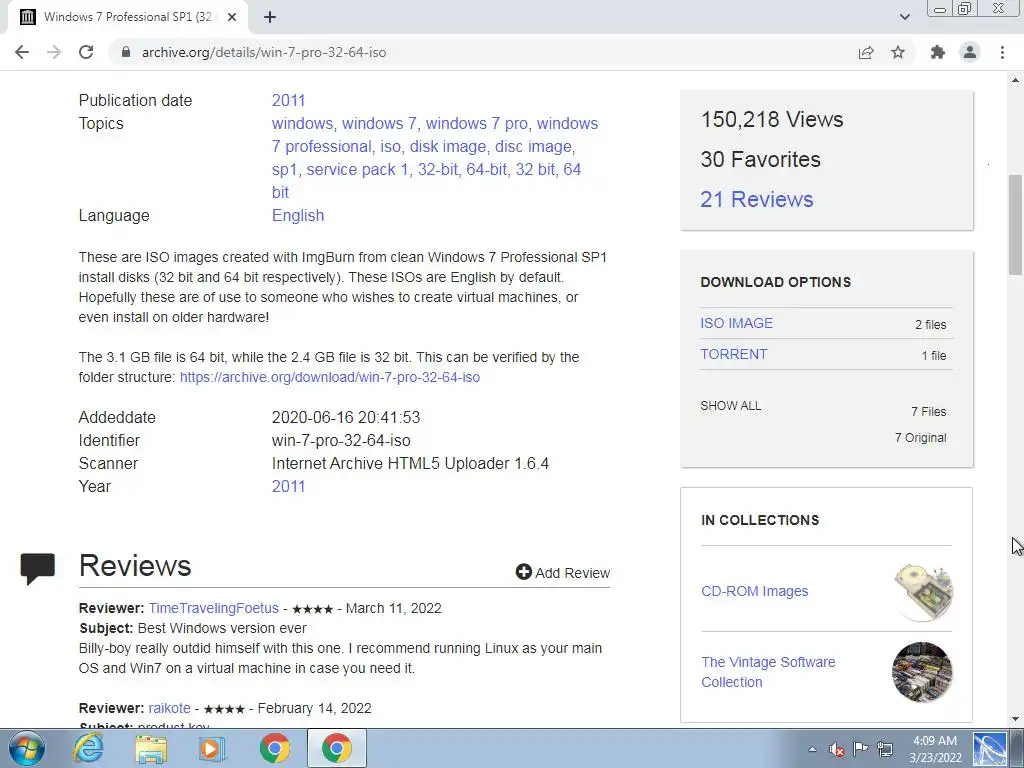Click identifier text 'win-7-pro-32-64-iso'
Viewport: 1024px width, 768px height.
click(x=341, y=440)
